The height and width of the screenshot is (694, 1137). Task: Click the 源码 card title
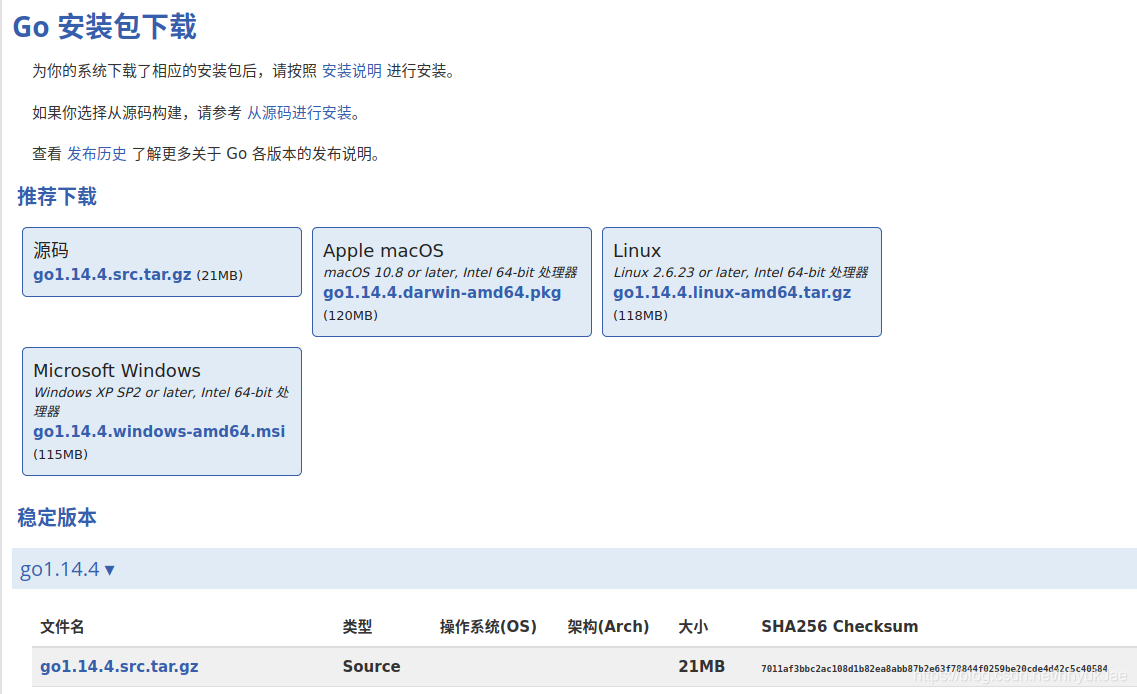pyautogui.click(x=51, y=251)
